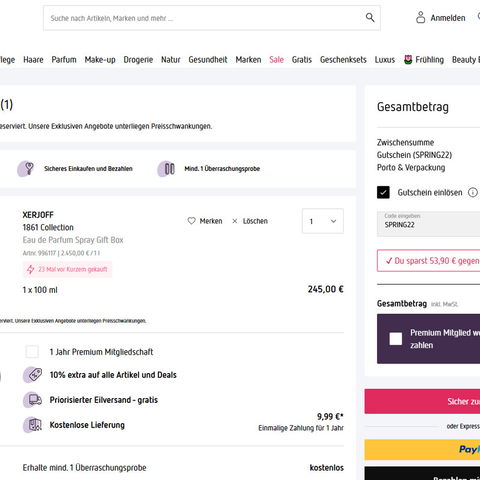The image size is (480, 480).
Task: Click the lightning icon in recently bought badge
Action: point(30,269)
